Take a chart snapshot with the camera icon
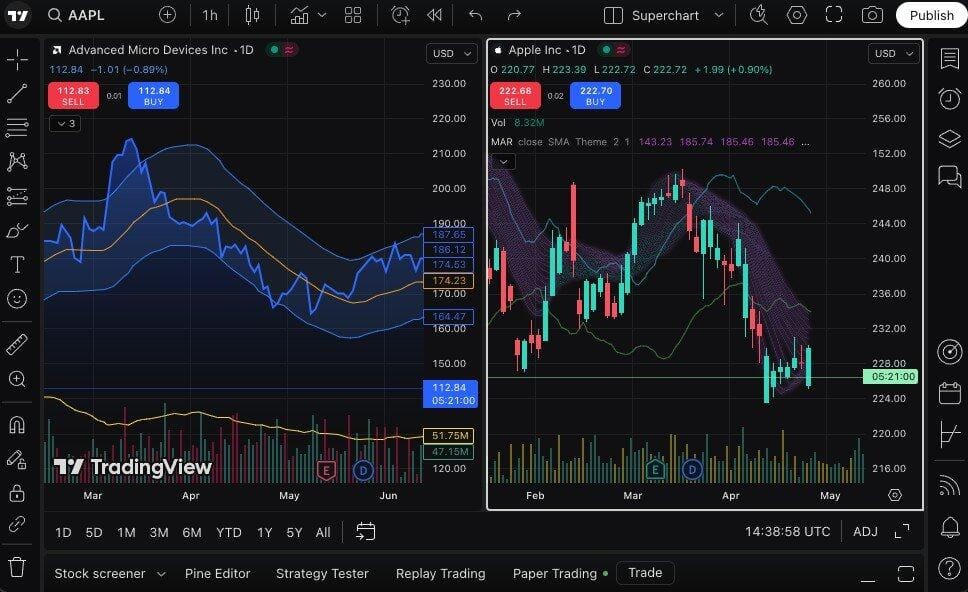This screenshot has height=592, width=968. (x=871, y=15)
